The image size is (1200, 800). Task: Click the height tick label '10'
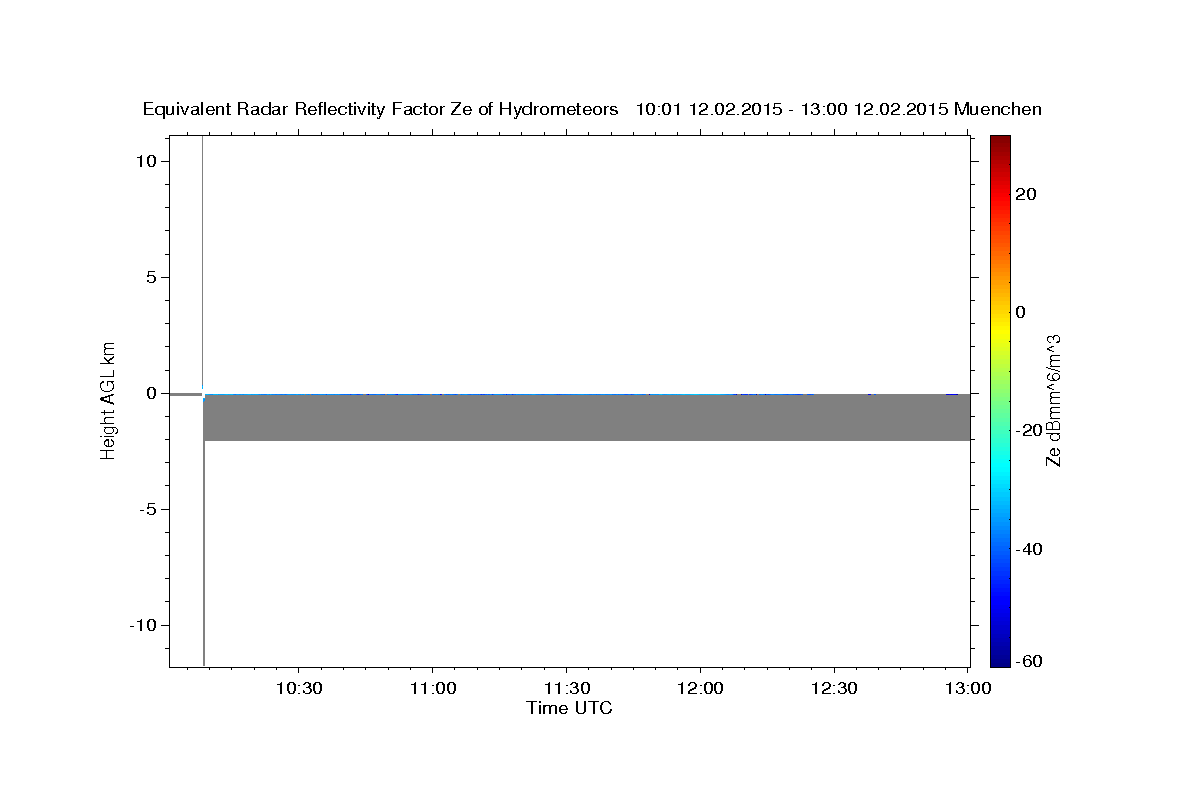148,161
